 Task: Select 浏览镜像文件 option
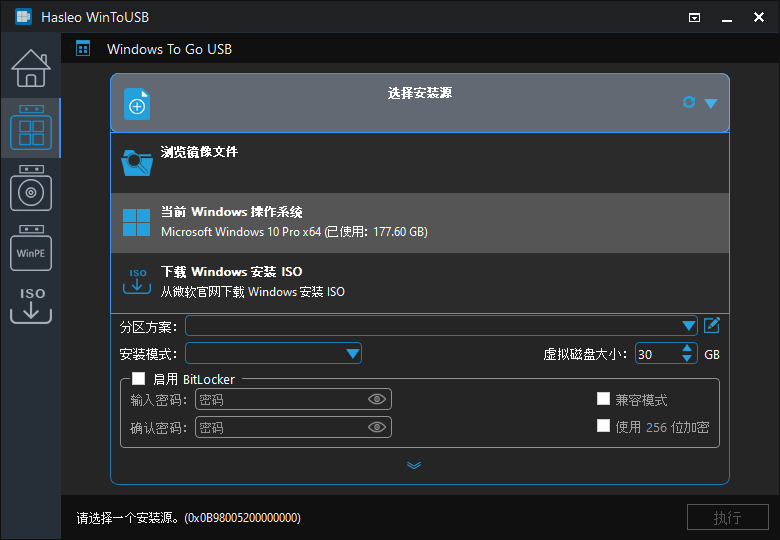click(x=420, y=163)
